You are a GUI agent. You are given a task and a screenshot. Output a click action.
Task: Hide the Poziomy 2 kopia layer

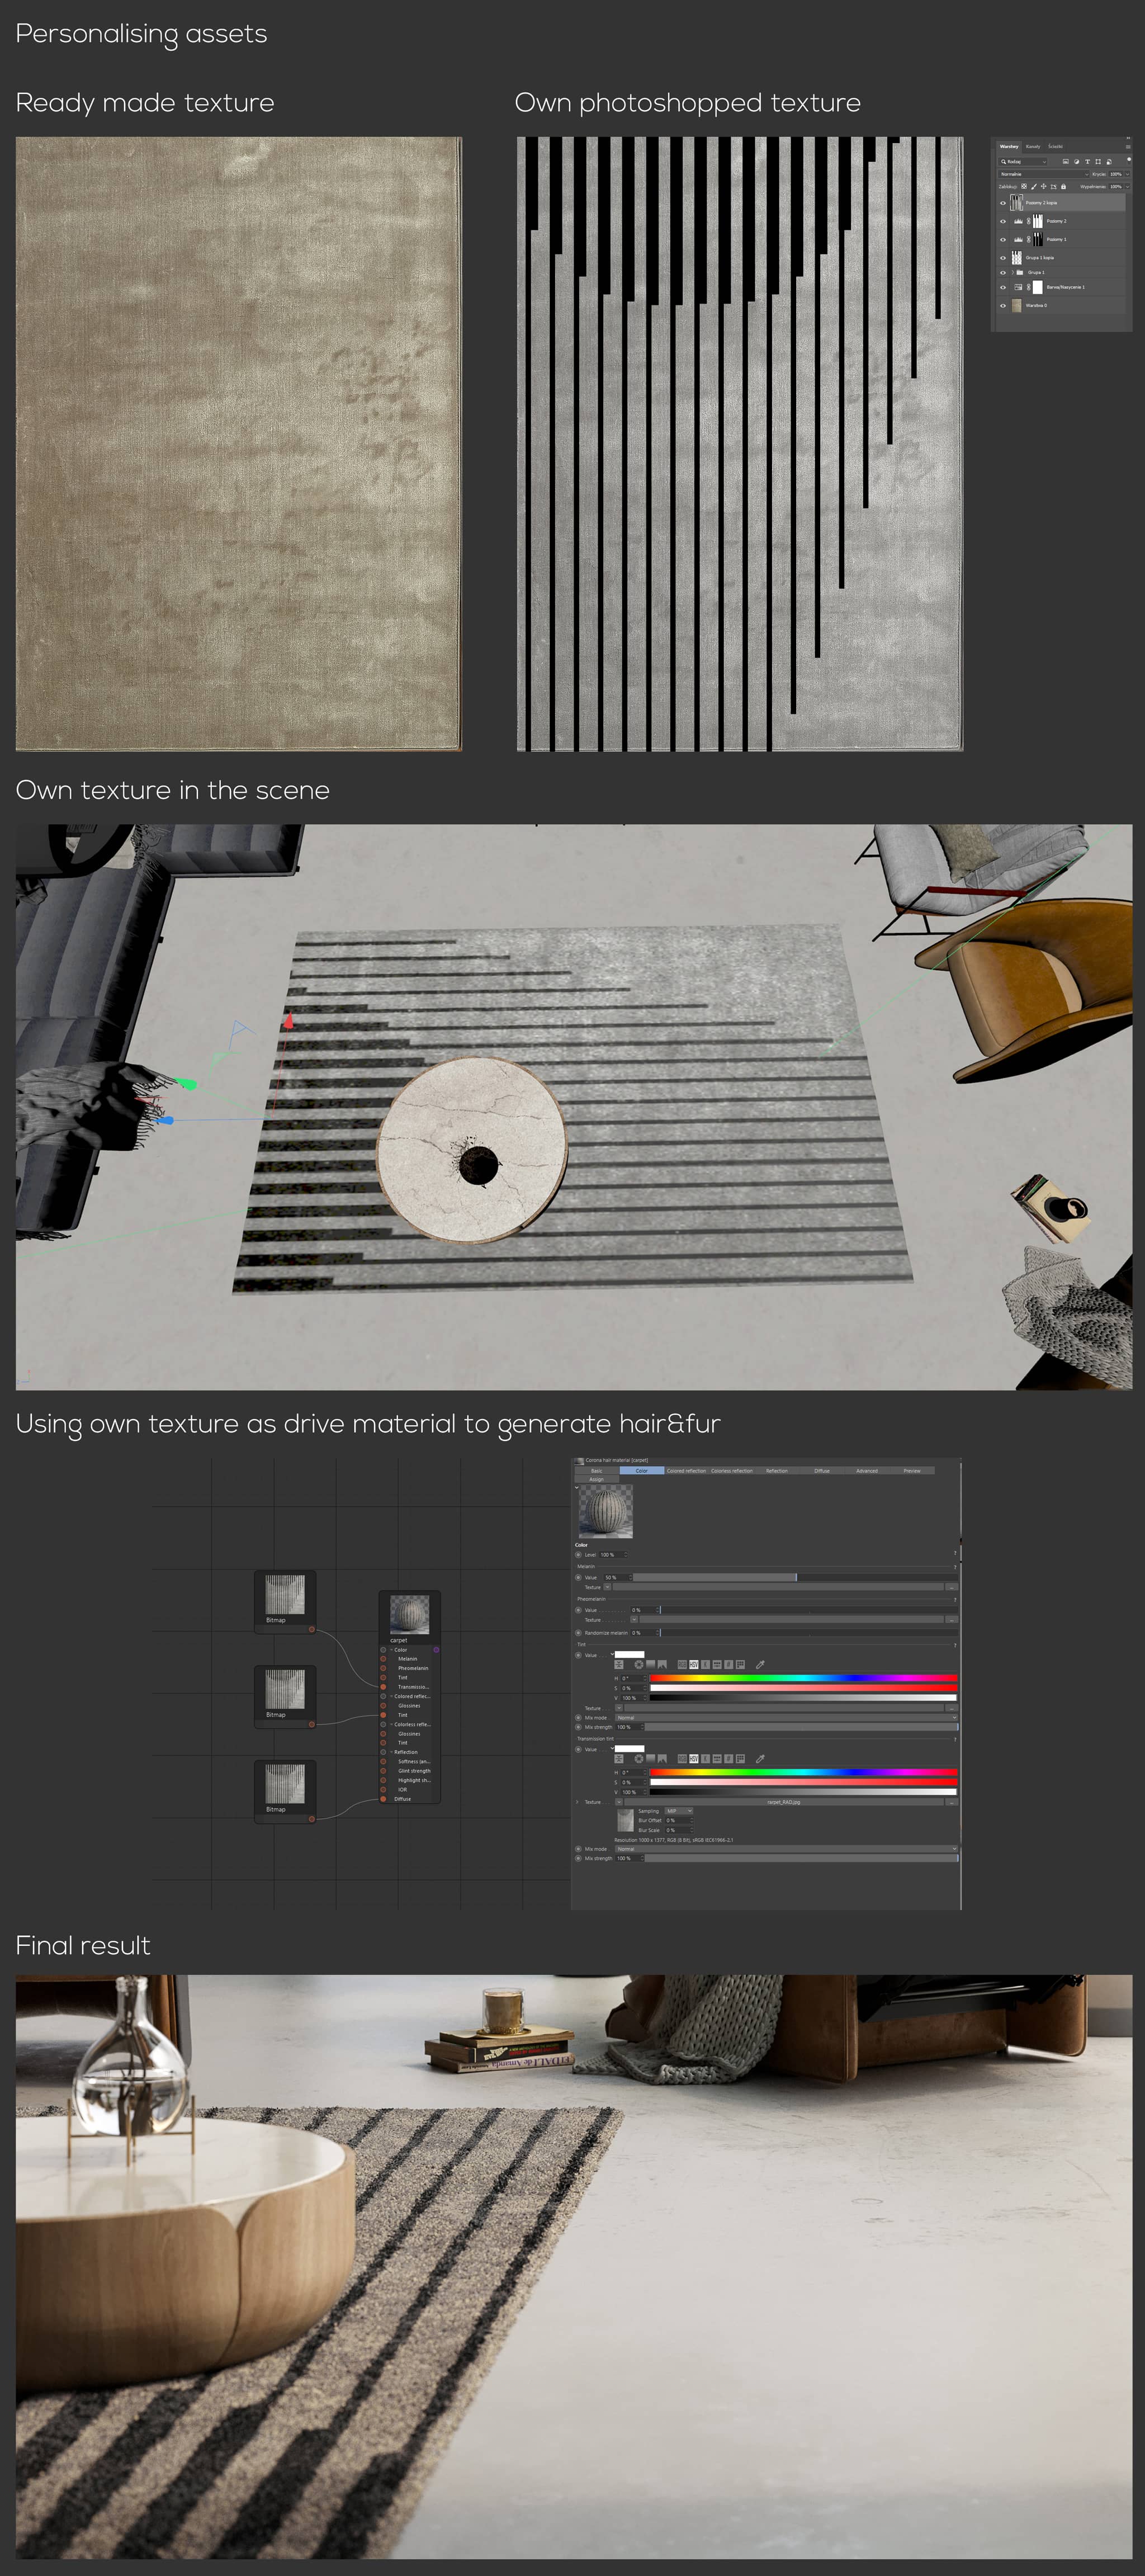click(x=1003, y=203)
